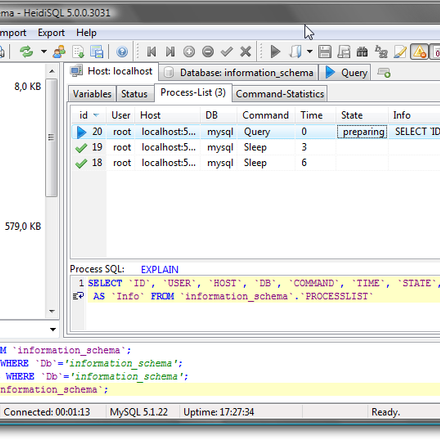Sort by the User column header

(x=121, y=115)
